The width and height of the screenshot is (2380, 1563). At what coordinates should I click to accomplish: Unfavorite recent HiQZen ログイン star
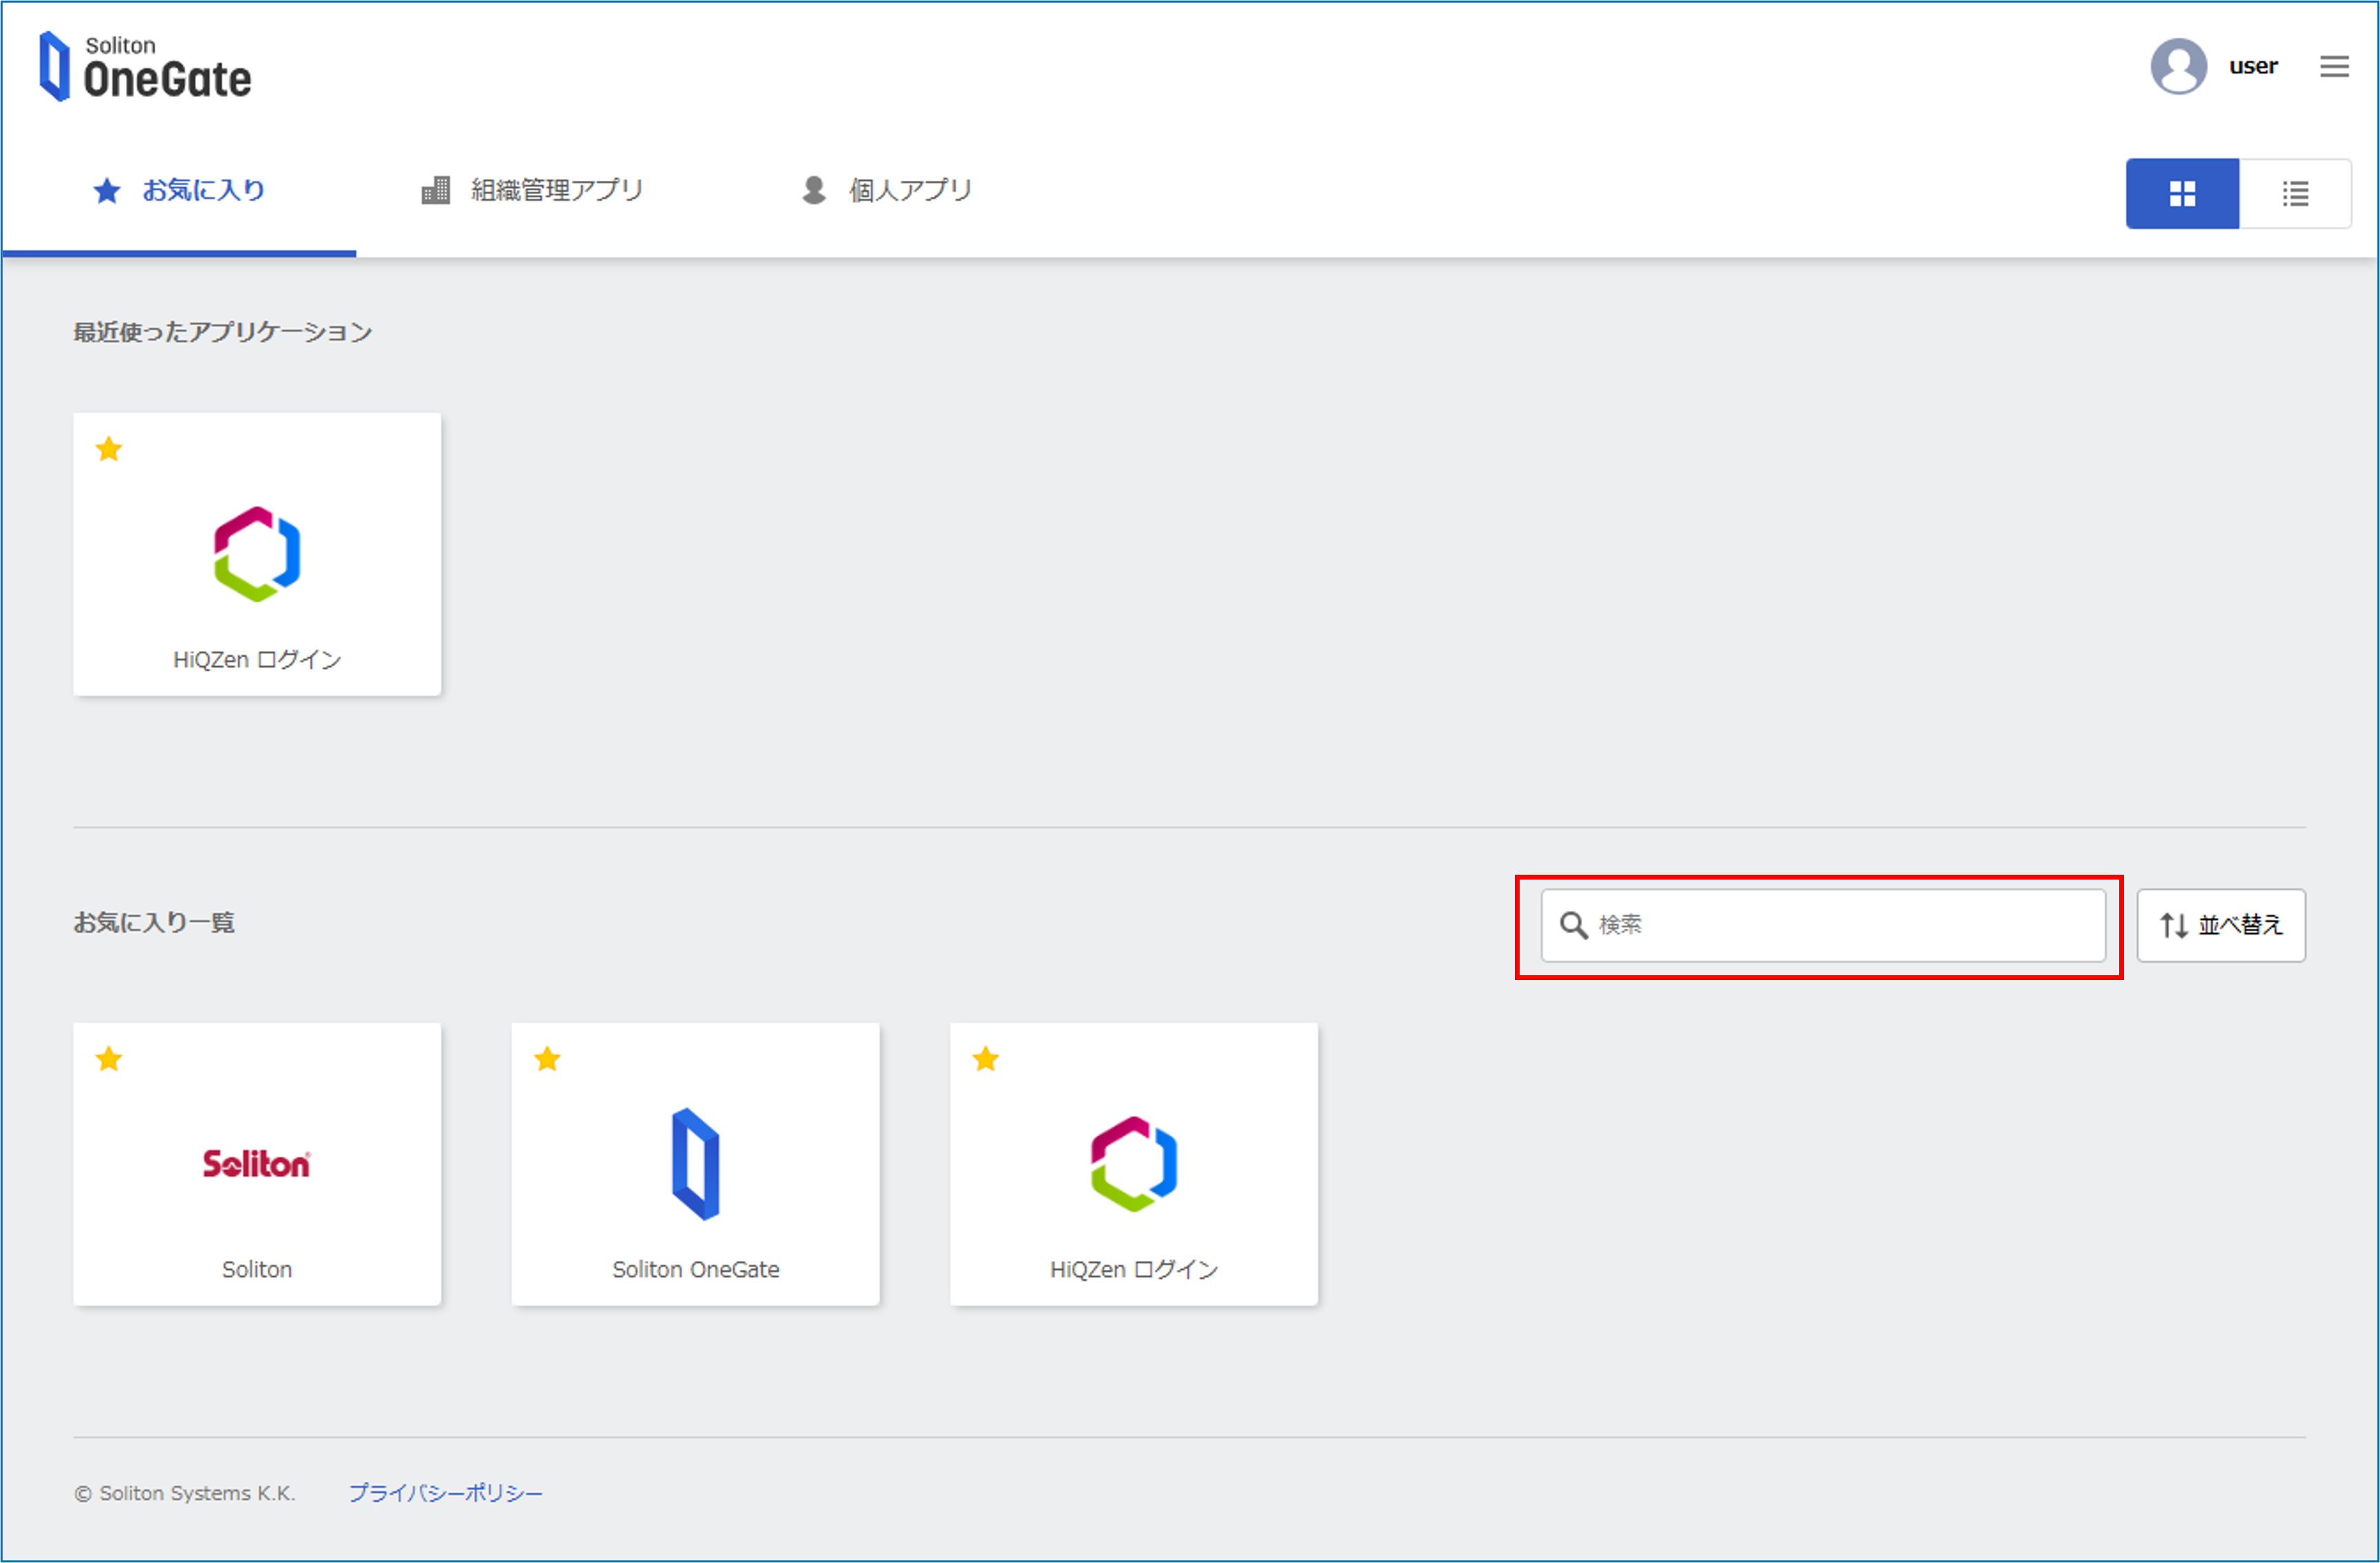[109, 450]
